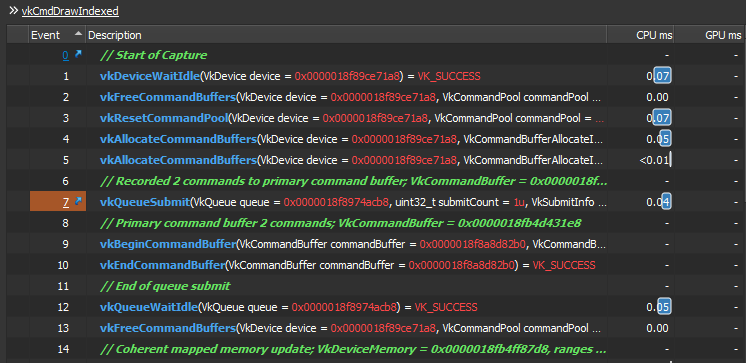Select the vkEndCommandBuffer row
The width and height of the screenshot is (746, 363).
click(x=376, y=265)
